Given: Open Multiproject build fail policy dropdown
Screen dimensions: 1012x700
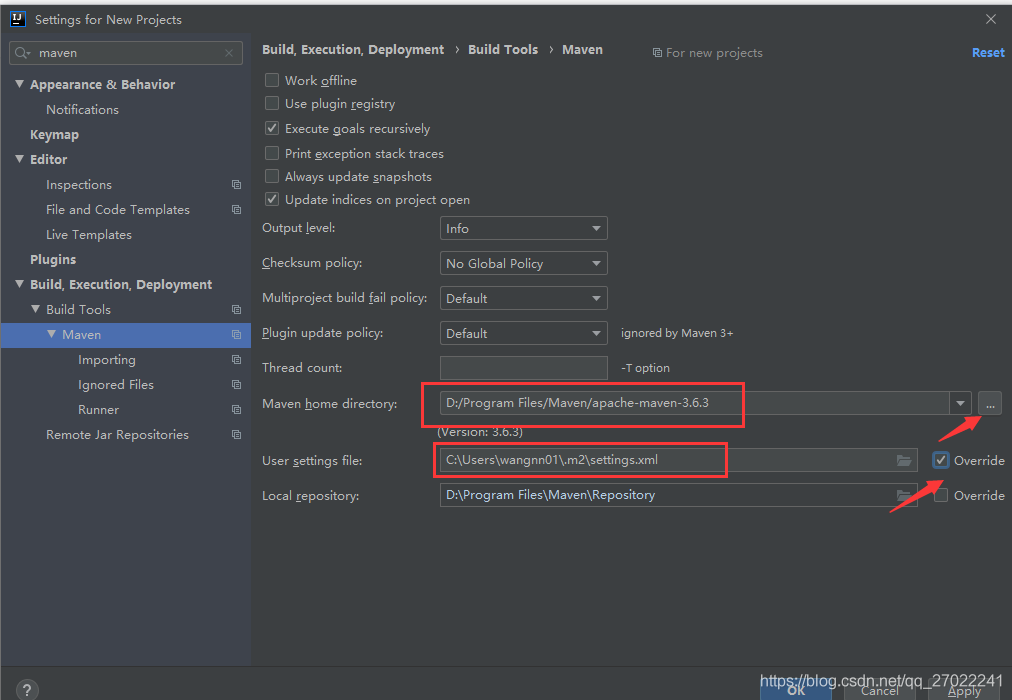Looking at the screenshot, I should (523, 298).
